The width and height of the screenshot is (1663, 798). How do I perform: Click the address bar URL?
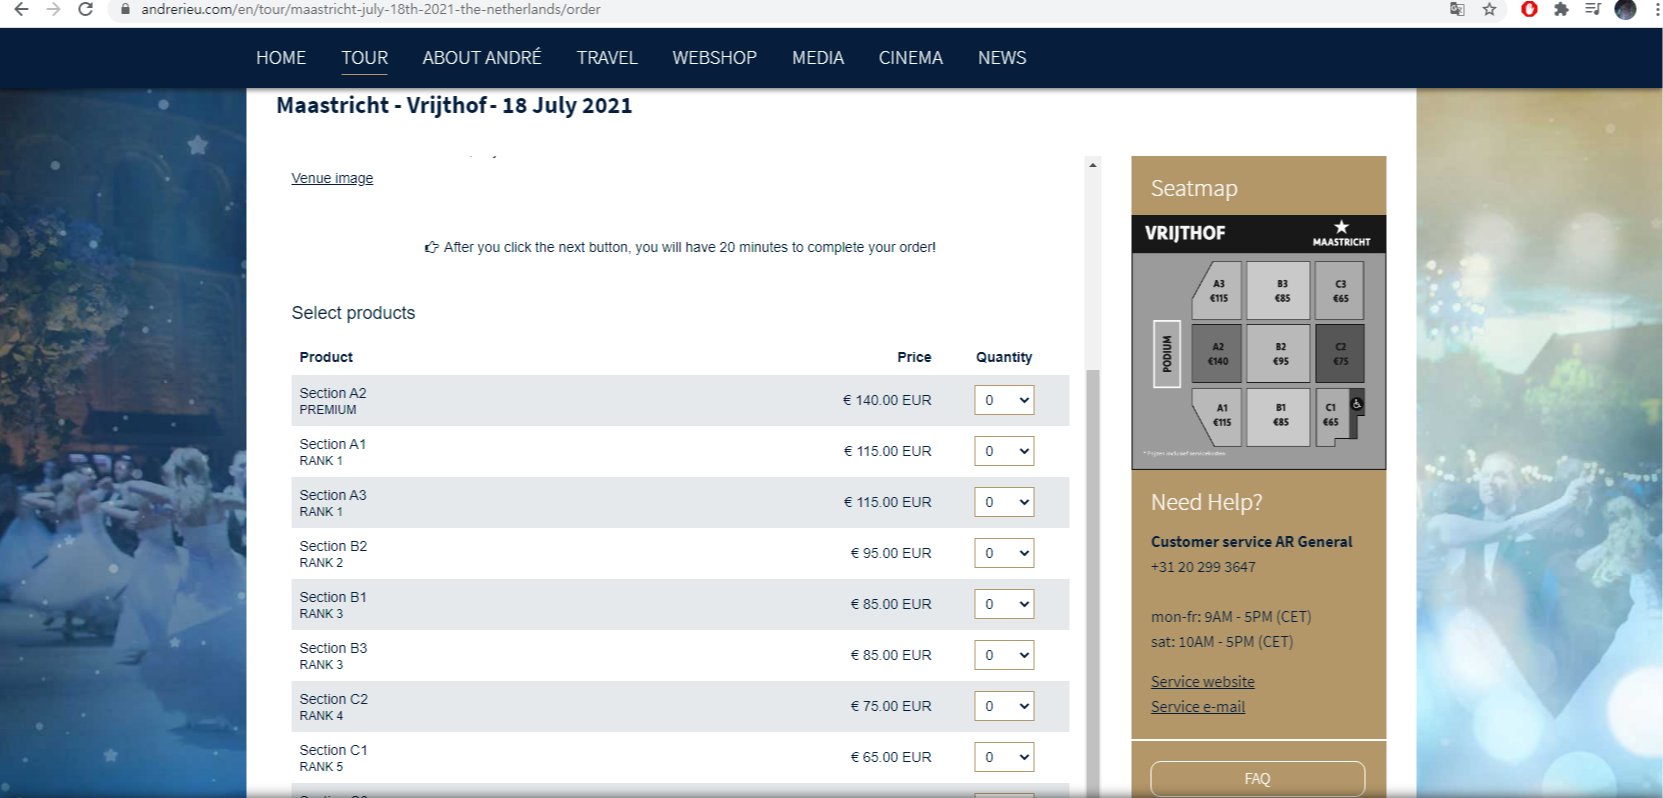[x=371, y=9]
